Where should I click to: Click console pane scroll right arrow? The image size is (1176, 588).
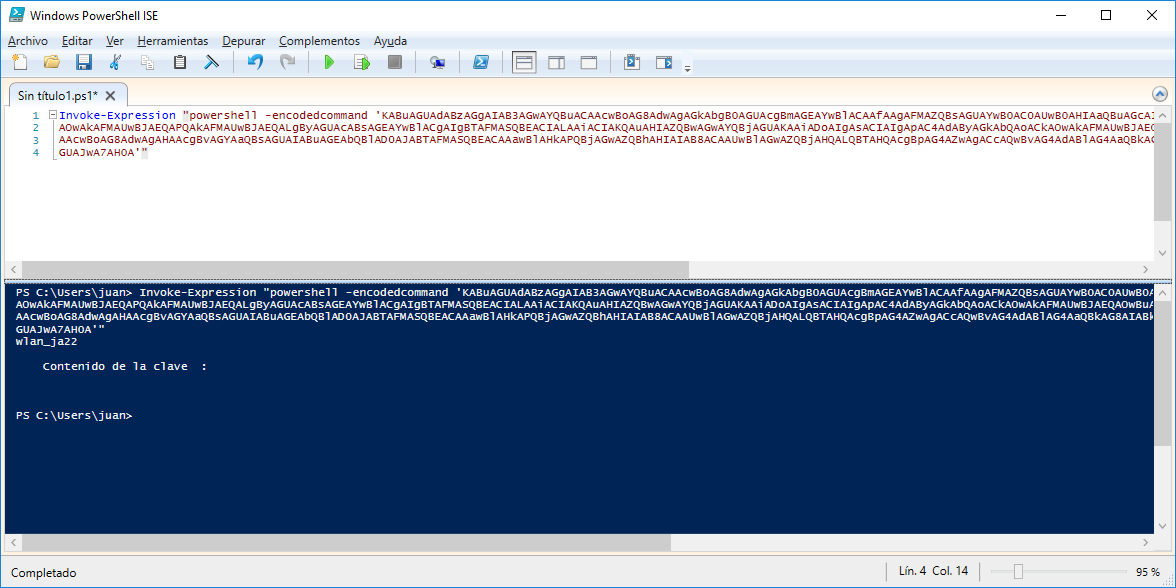point(1145,542)
